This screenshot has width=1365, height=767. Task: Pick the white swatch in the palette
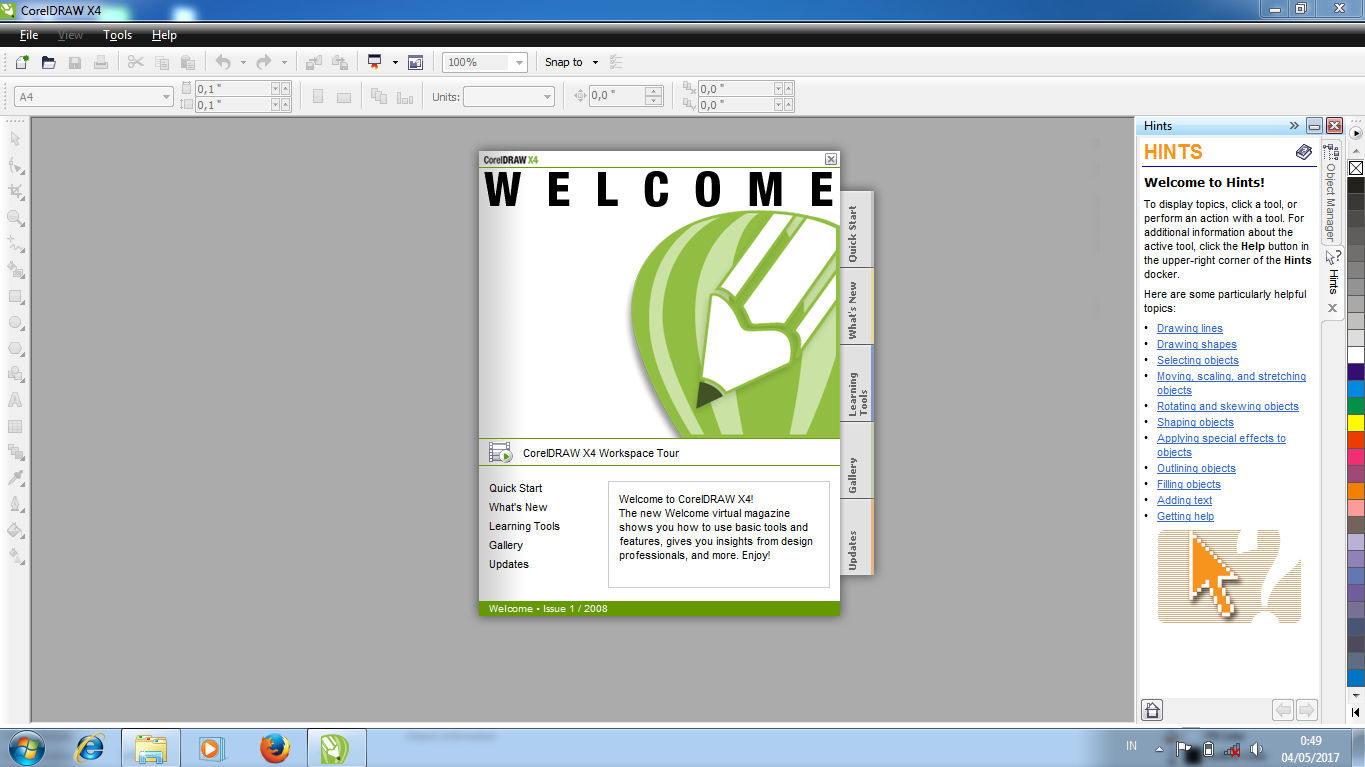(x=1356, y=355)
